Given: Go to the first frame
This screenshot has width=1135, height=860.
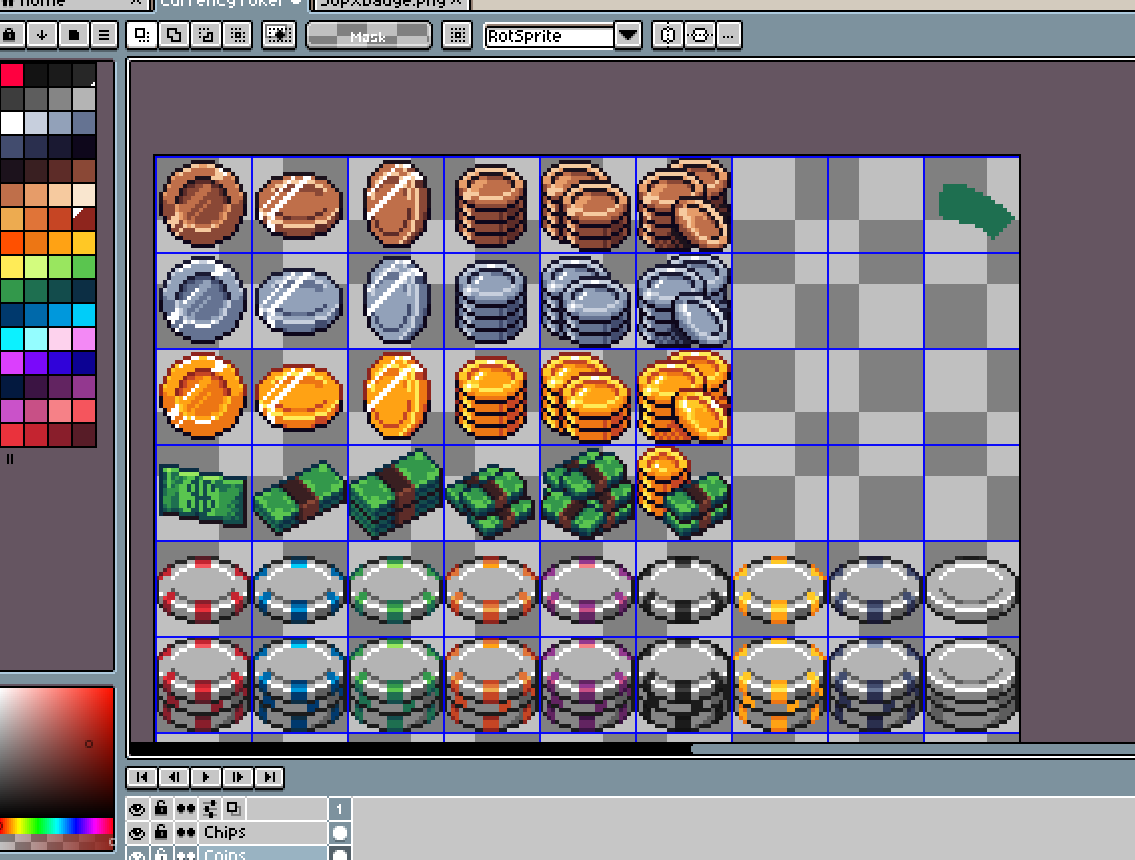Looking at the screenshot, I should [142, 777].
